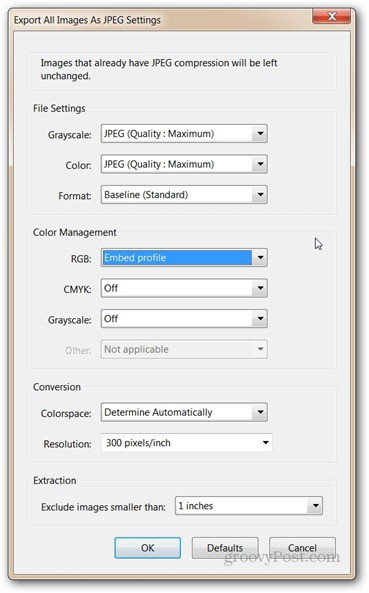Confirm settings with the OK button
The width and height of the screenshot is (369, 593).
pyautogui.click(x=147, y=548)
